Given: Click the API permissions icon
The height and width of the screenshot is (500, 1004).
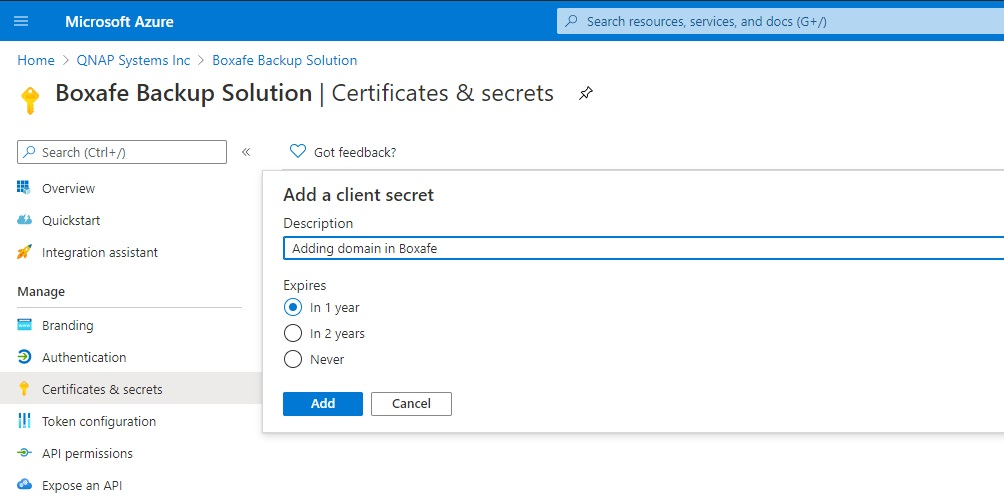Looking at the screenshot, I should click(x=24, y=453).
